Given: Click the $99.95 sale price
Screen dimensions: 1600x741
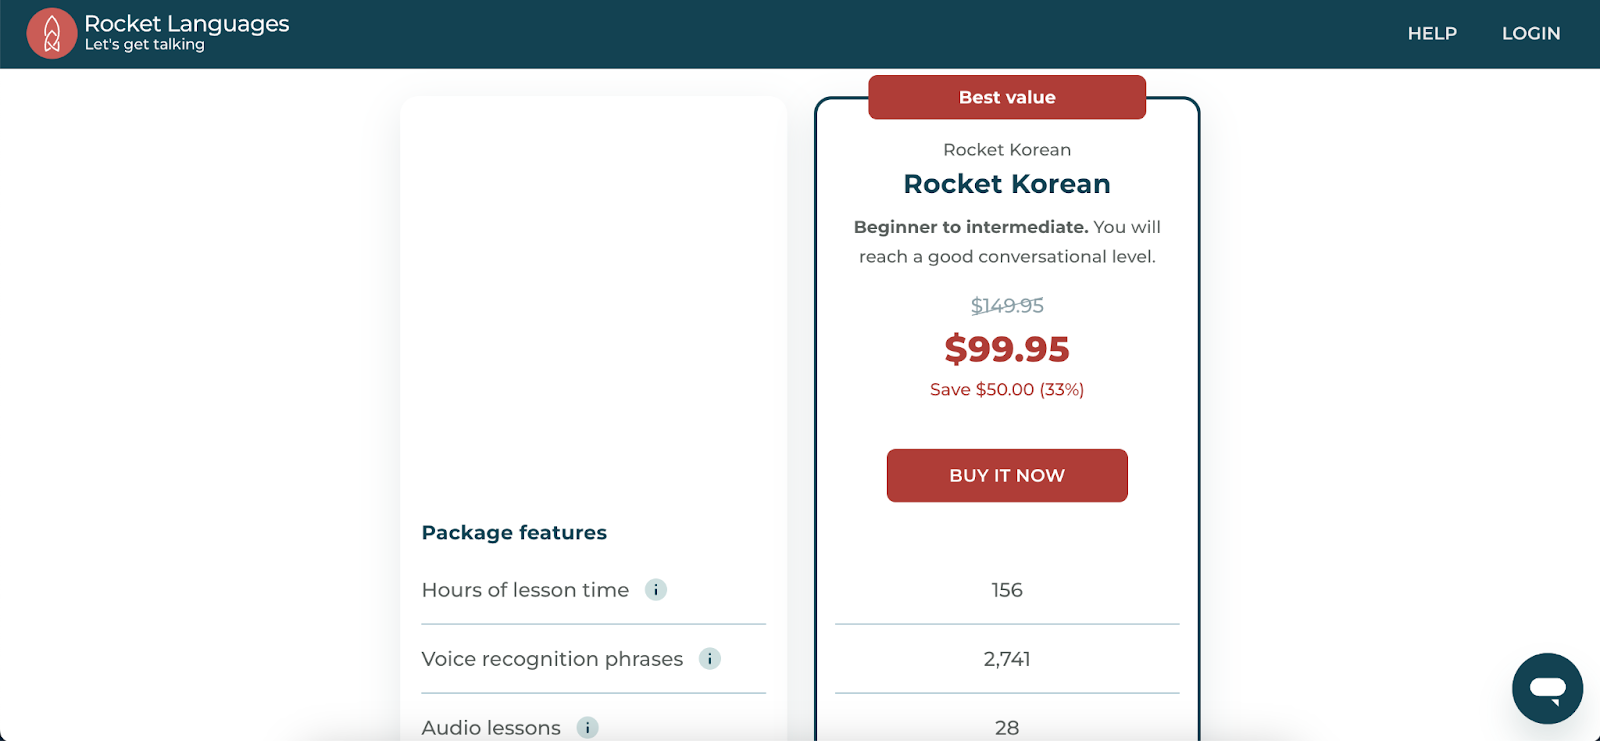Looking at the screenshot, I should [x=1007, y=349].
